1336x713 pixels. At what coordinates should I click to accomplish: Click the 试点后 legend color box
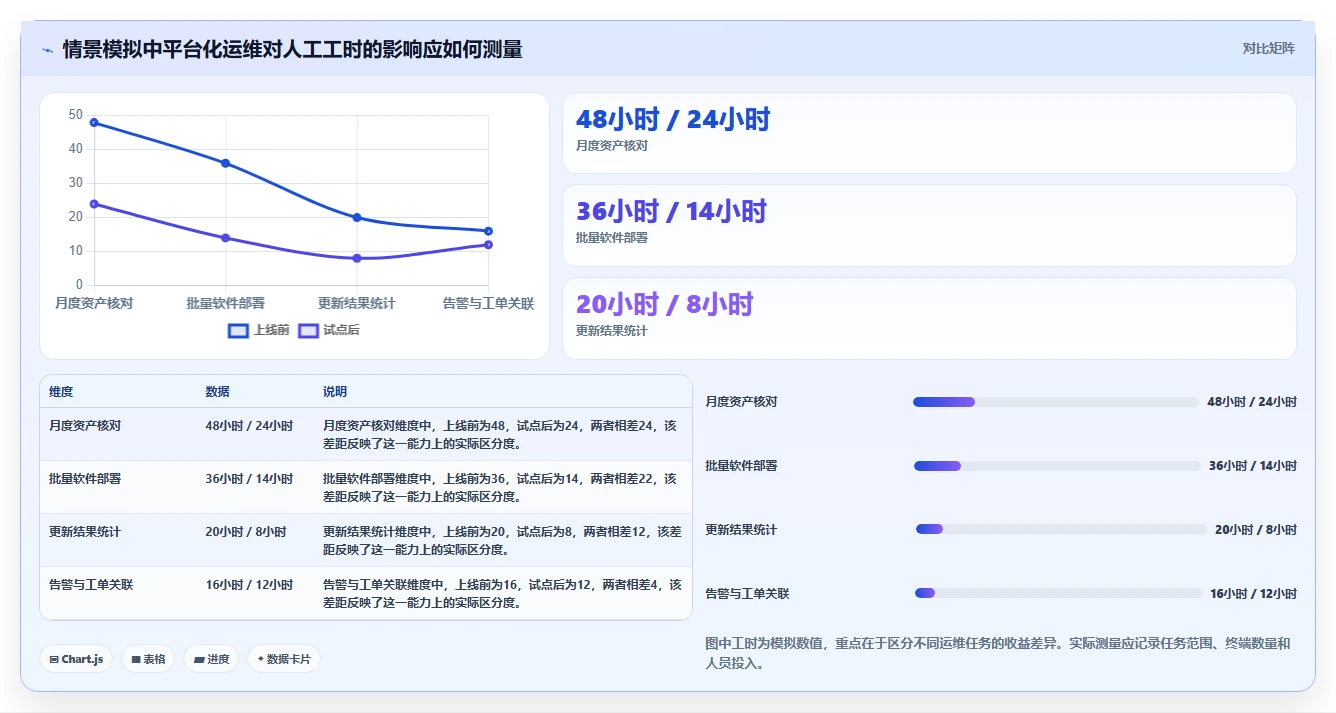pyautogui.click(x=308, y=330)
